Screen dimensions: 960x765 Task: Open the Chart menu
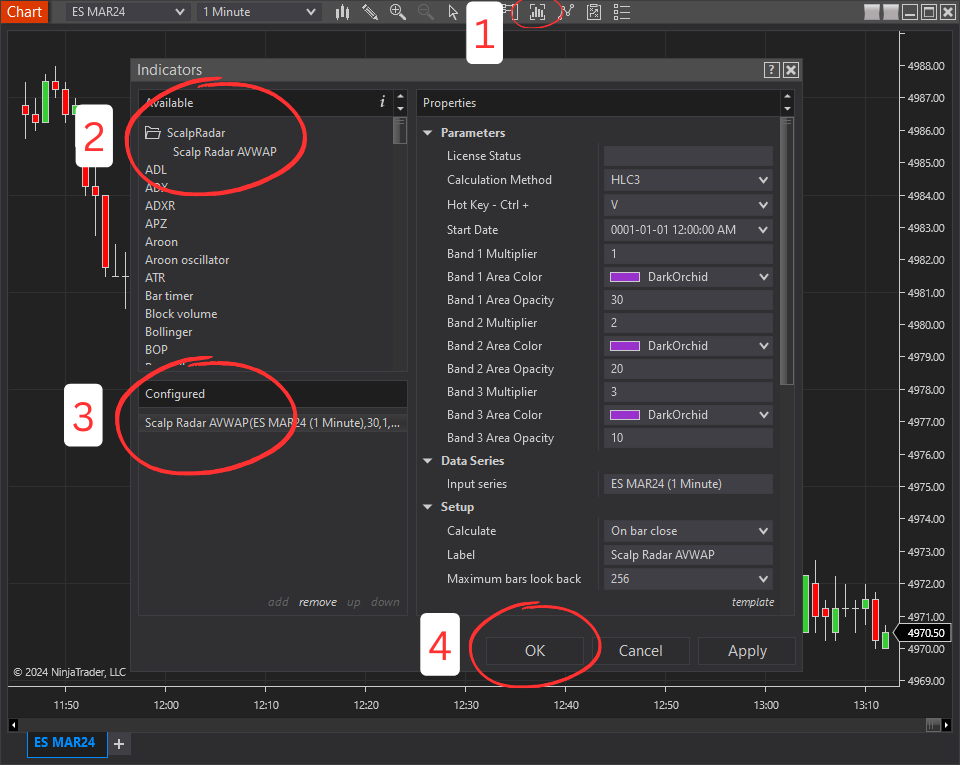[24, 12]
